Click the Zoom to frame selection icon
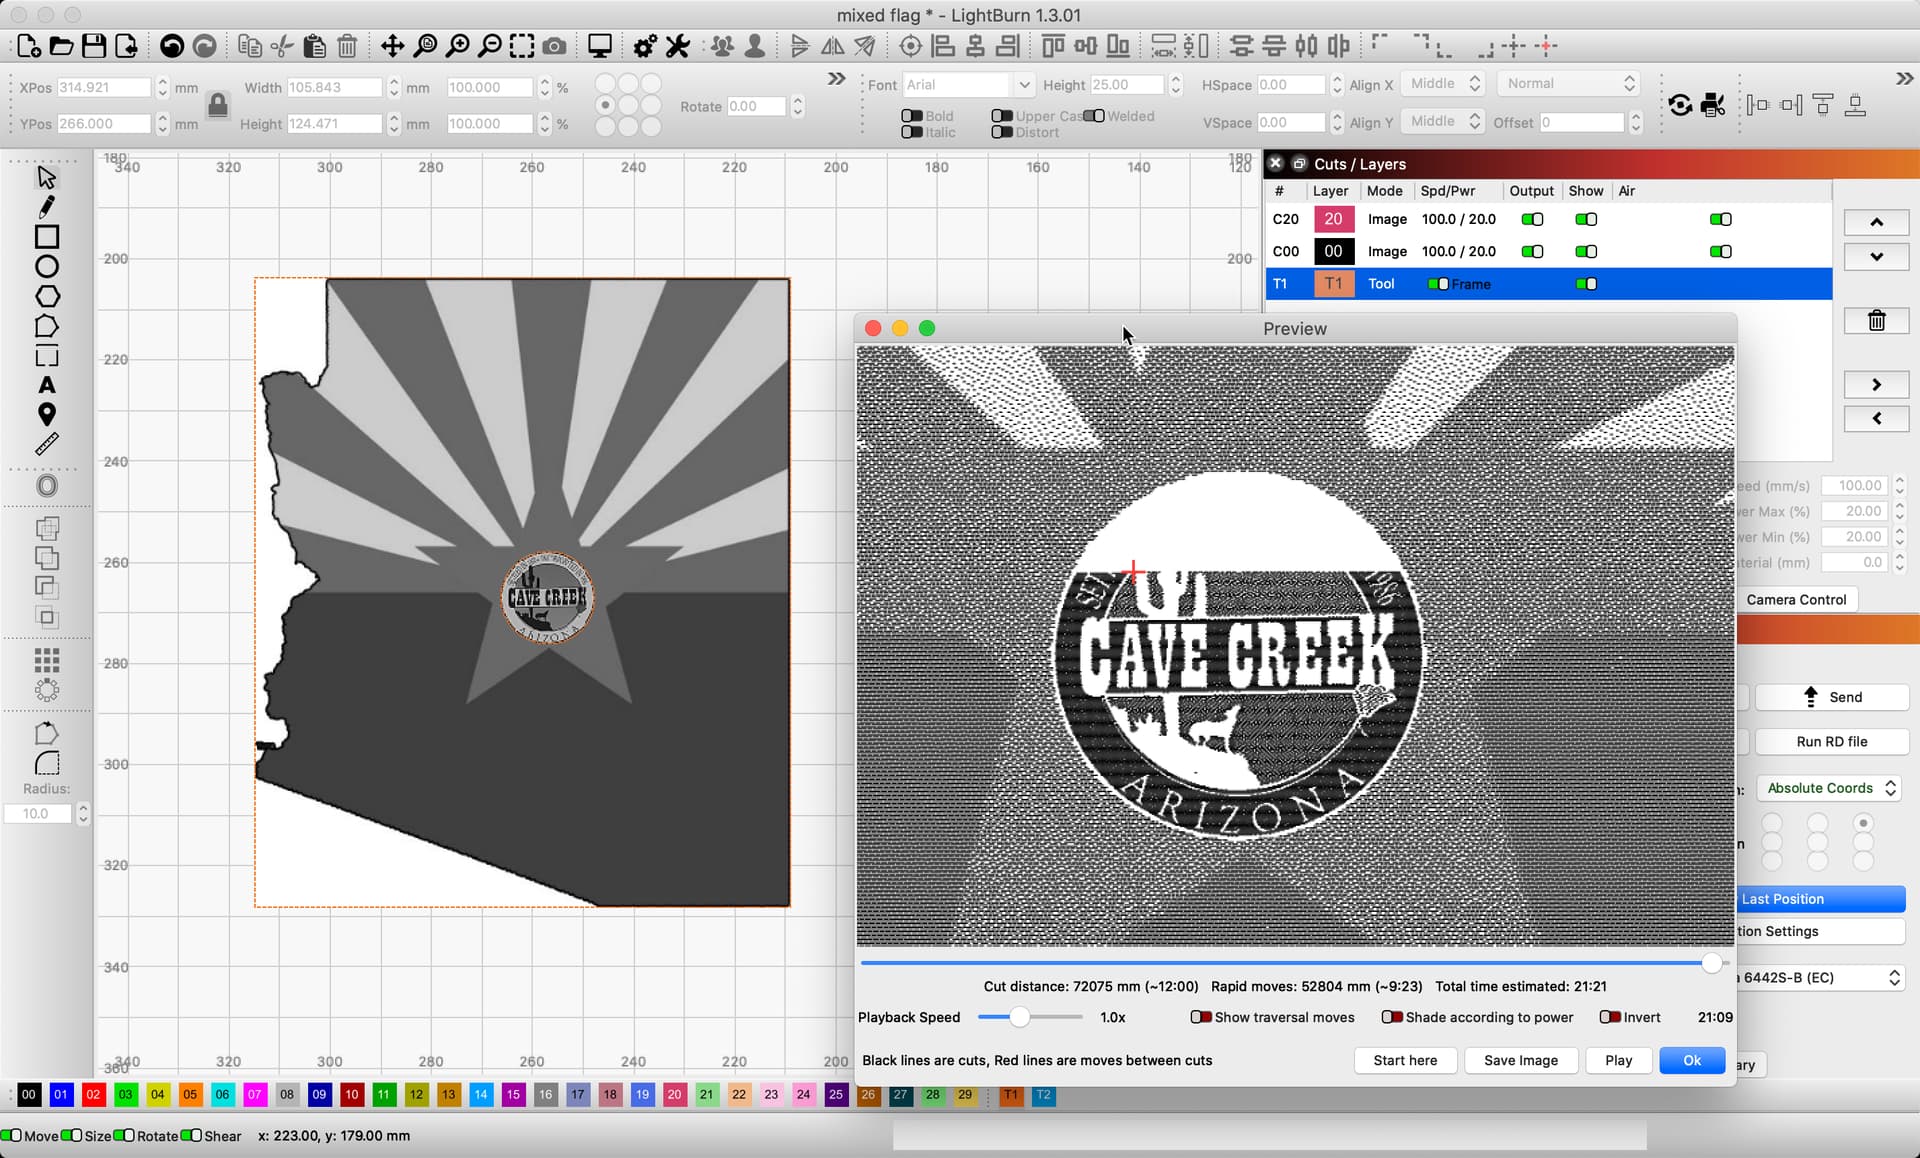This screenshot has height=1158, width=1920. 522,46
